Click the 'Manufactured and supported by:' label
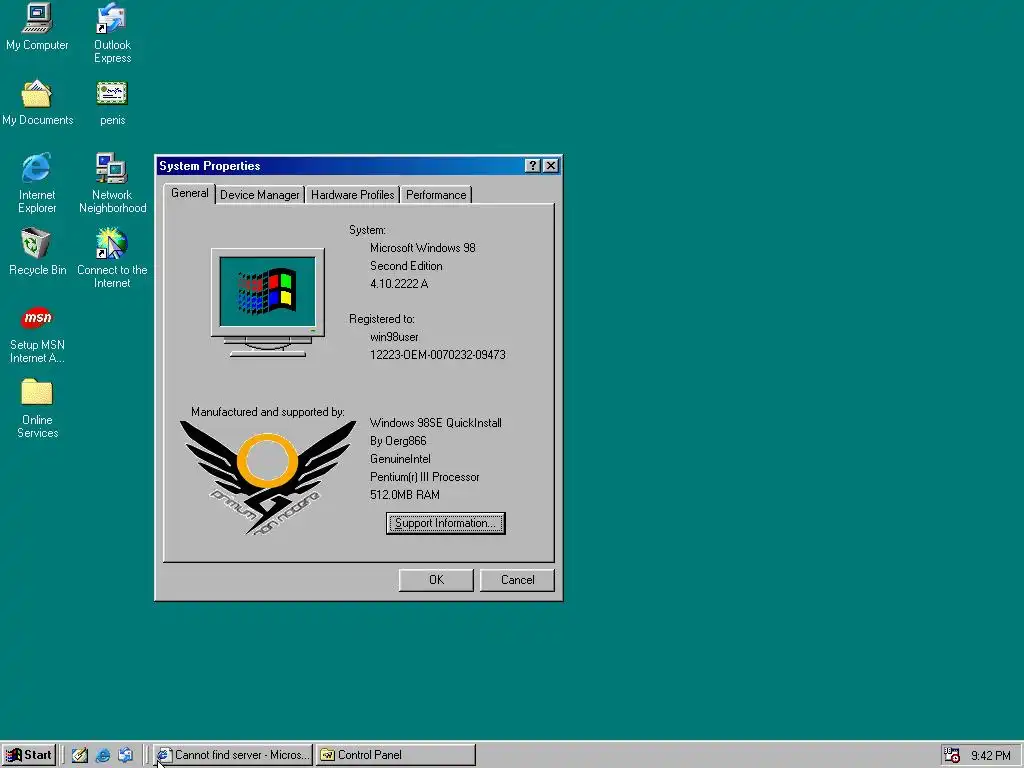The image size is (1024, 768). [x=268, y=412]
